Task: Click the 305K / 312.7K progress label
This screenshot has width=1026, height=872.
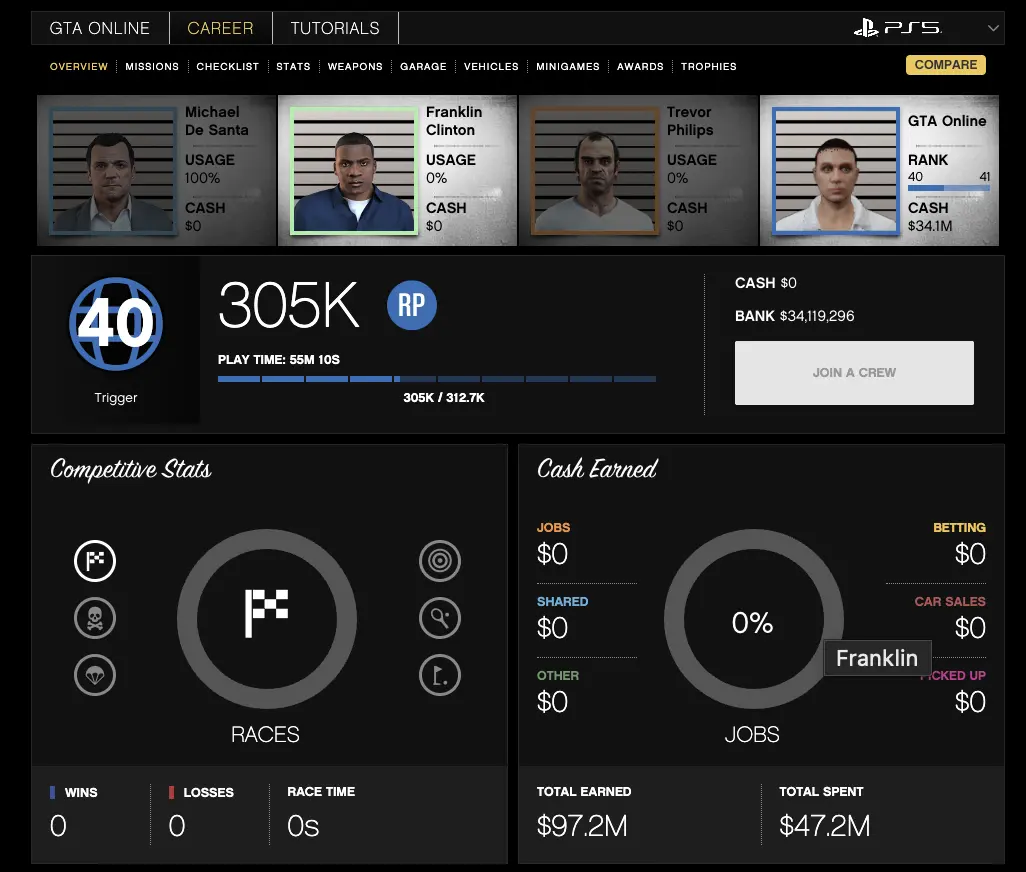Action: [x=444, y=397]
